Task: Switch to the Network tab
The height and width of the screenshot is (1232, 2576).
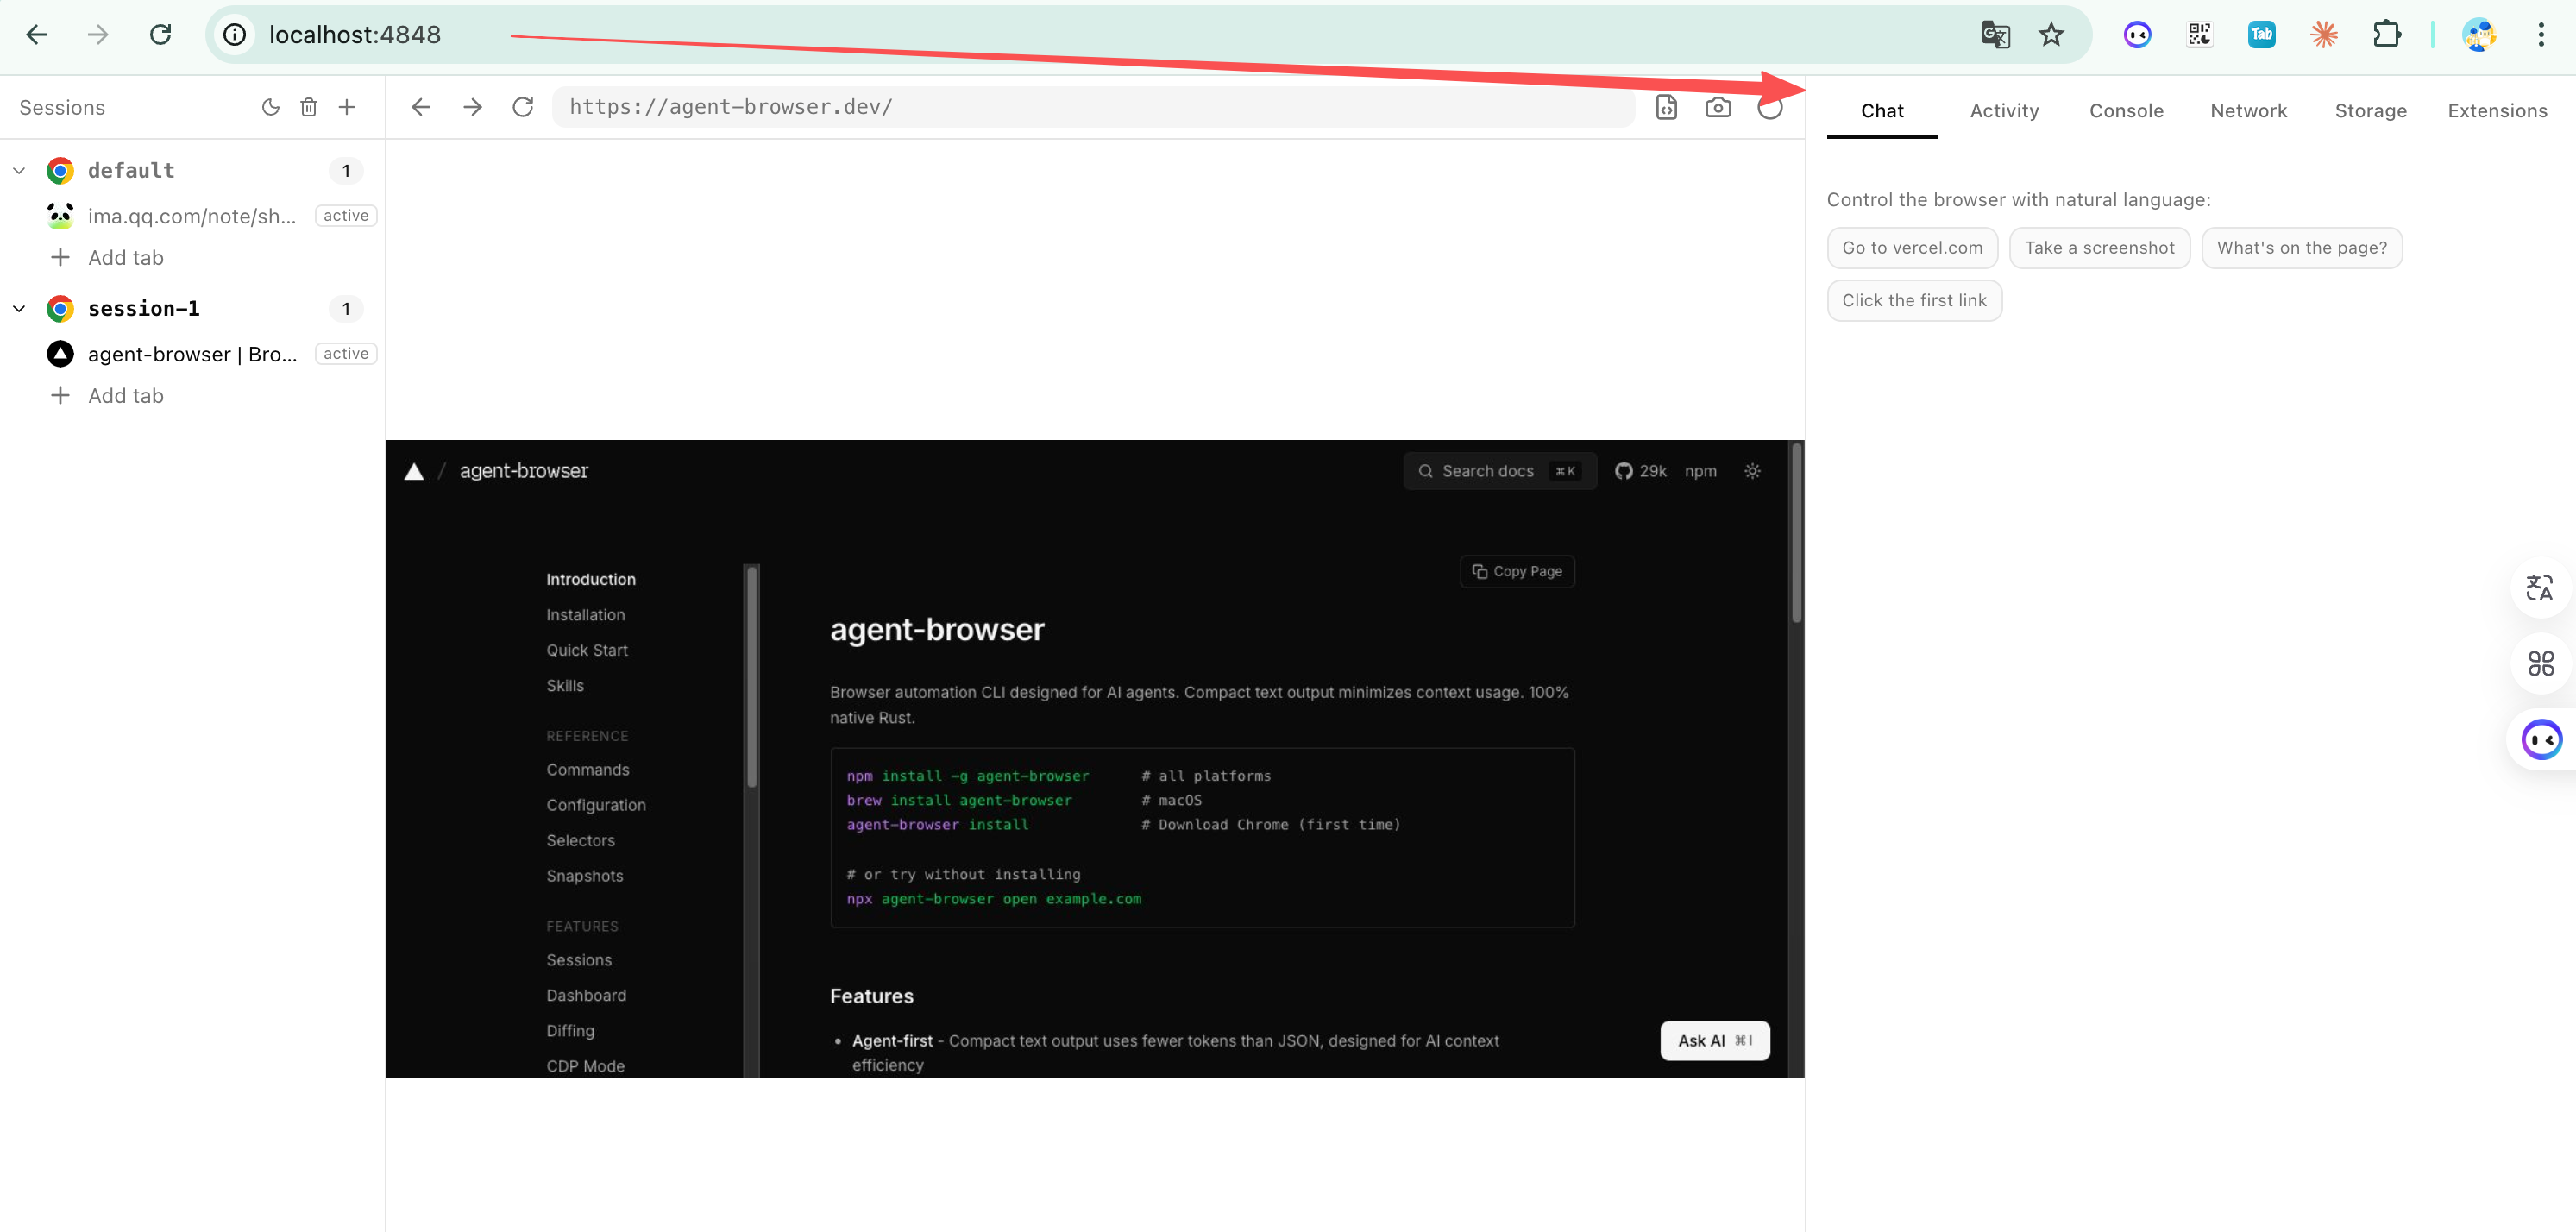Action: [x=2248, y=111]
